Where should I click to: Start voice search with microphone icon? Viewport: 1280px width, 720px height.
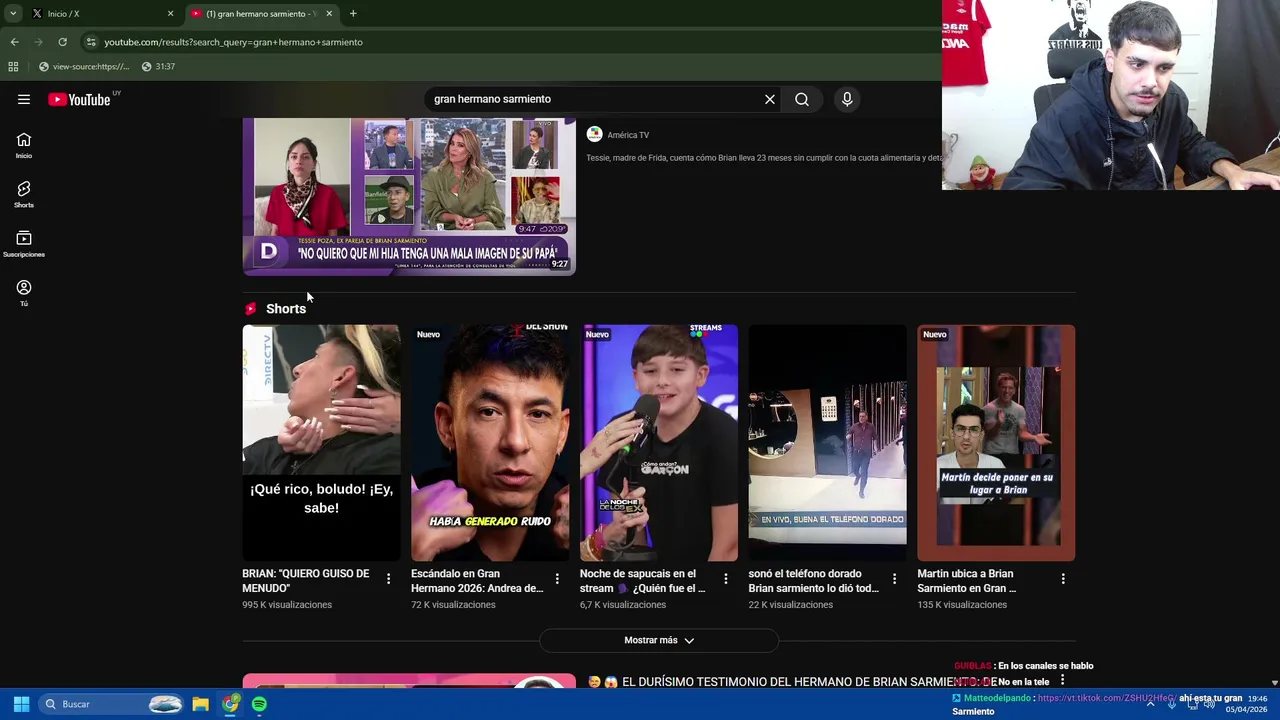tap(847, 99)
